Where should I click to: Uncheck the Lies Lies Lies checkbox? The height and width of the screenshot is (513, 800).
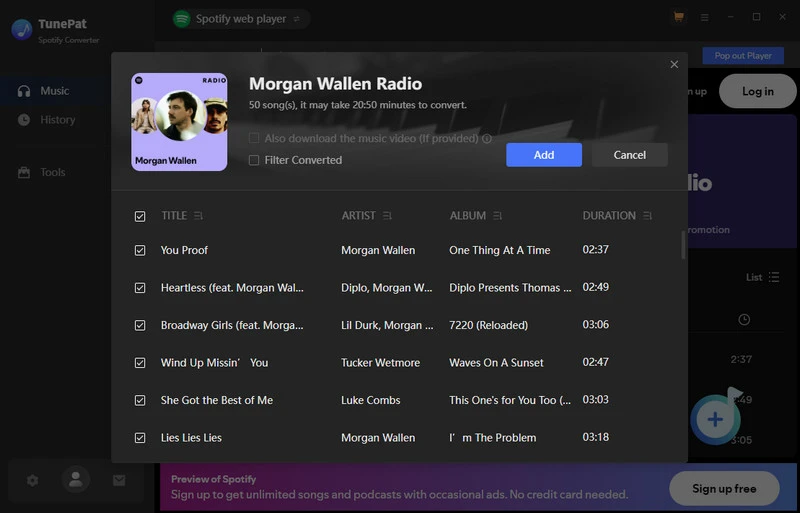tap(140, 438)
